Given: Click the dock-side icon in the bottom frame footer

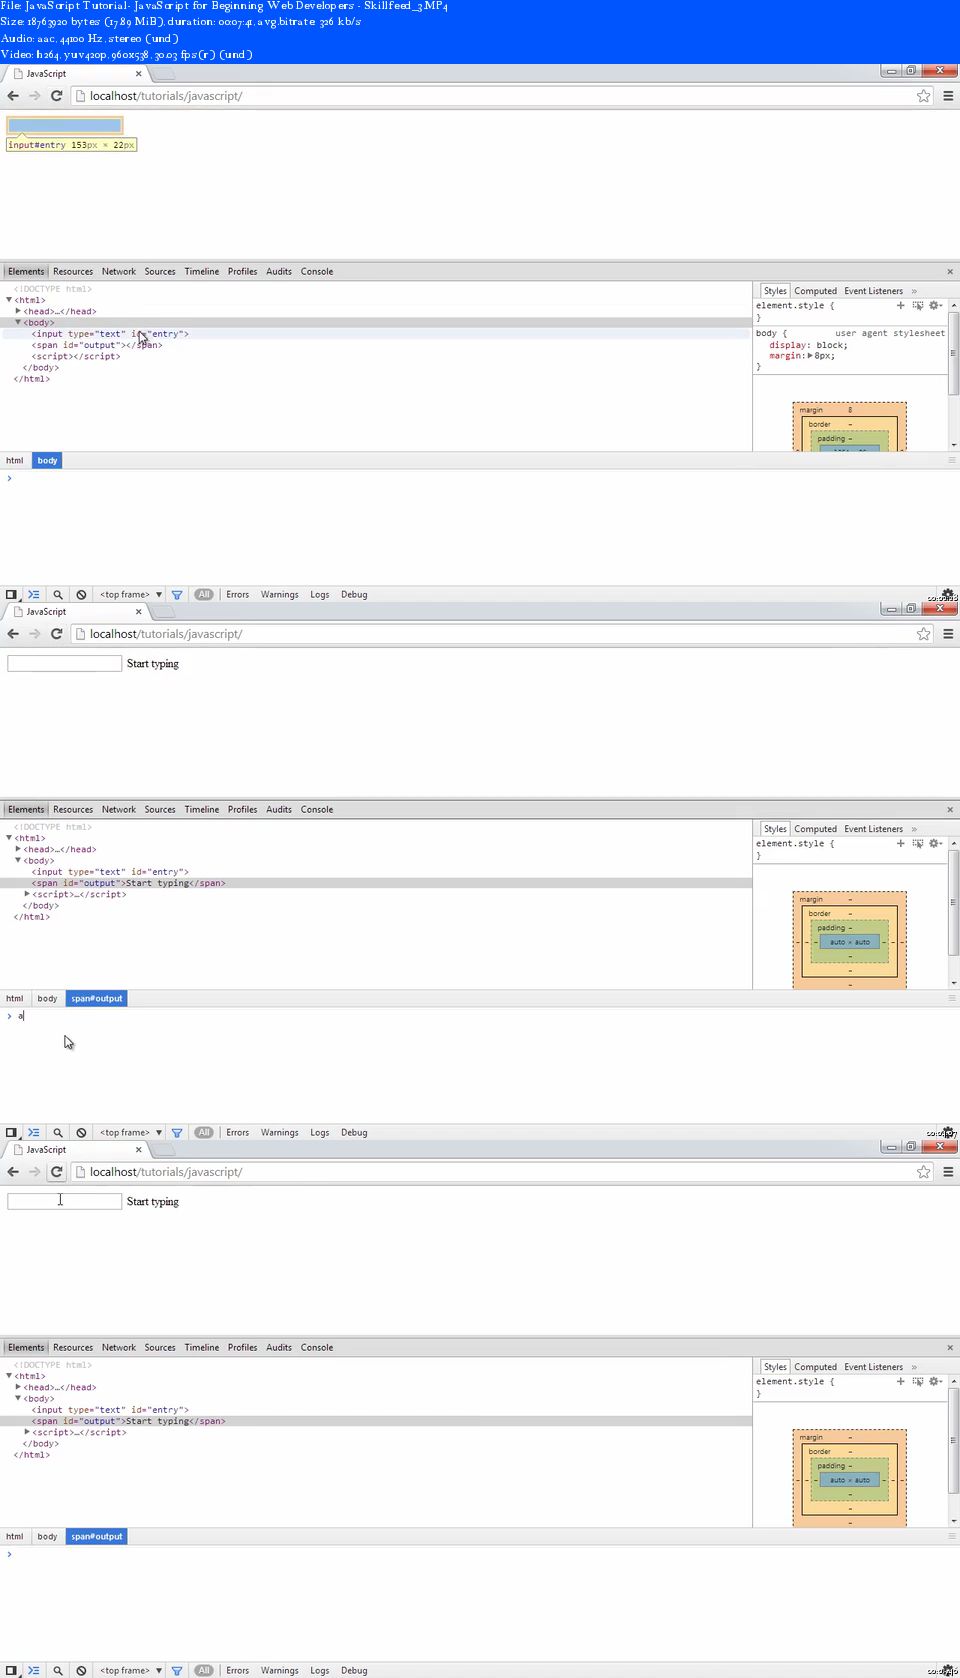Looking at the screenshot, I should [x=11, y=1670].
